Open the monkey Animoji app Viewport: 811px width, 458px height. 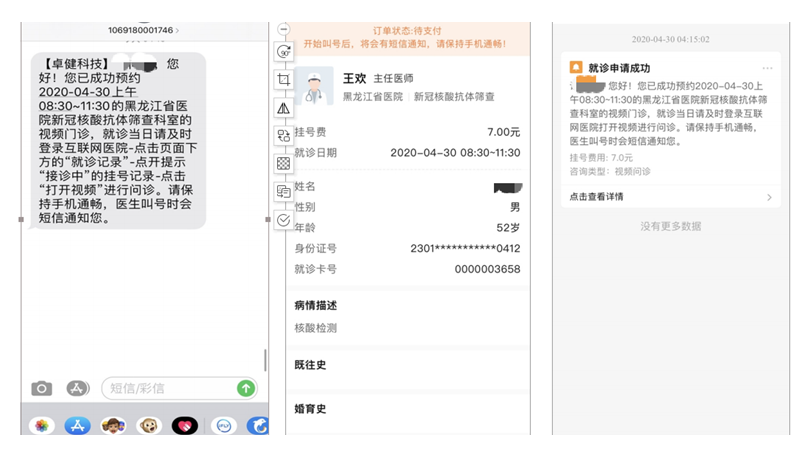[x=149, y=425]
